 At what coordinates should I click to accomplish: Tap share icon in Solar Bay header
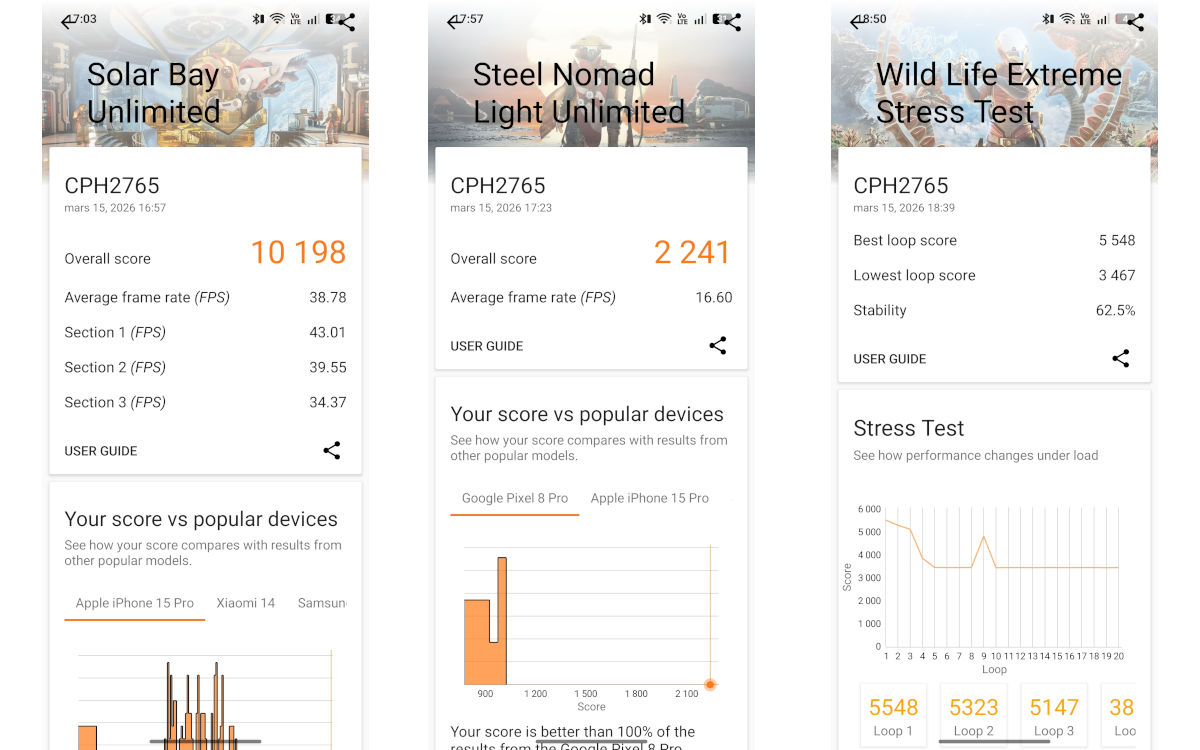point(346,22)
